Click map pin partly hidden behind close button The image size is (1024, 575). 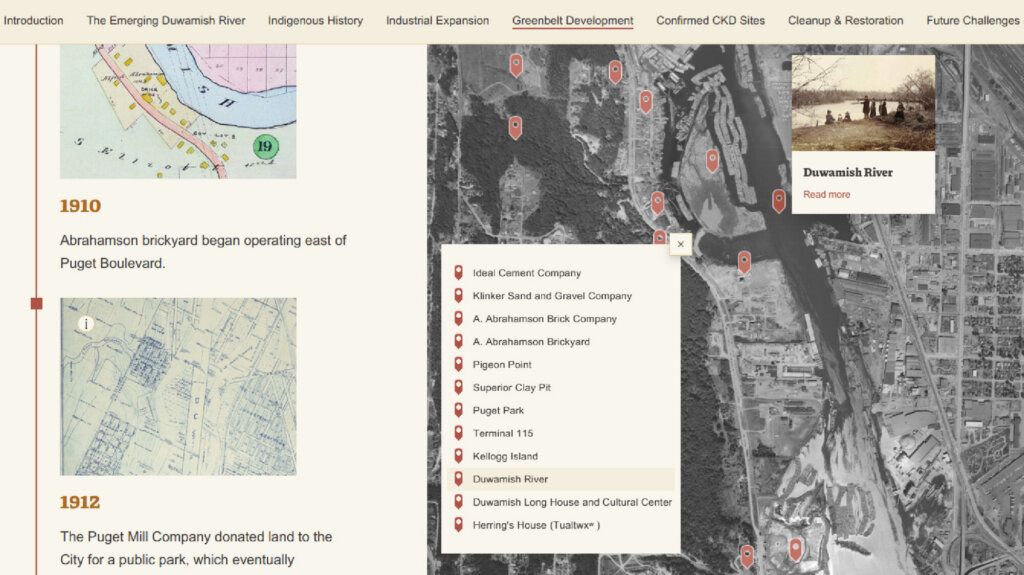660,237
